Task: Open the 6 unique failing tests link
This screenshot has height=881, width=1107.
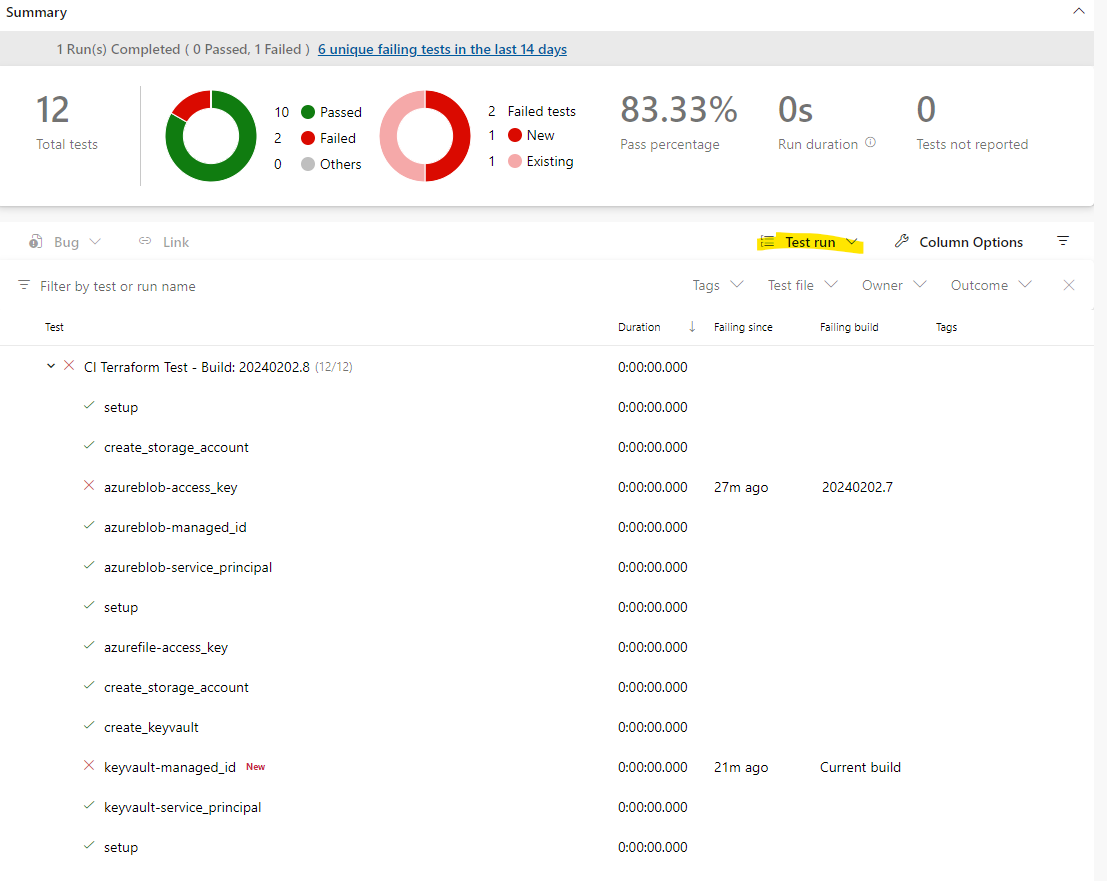Action: pos(442,49)
